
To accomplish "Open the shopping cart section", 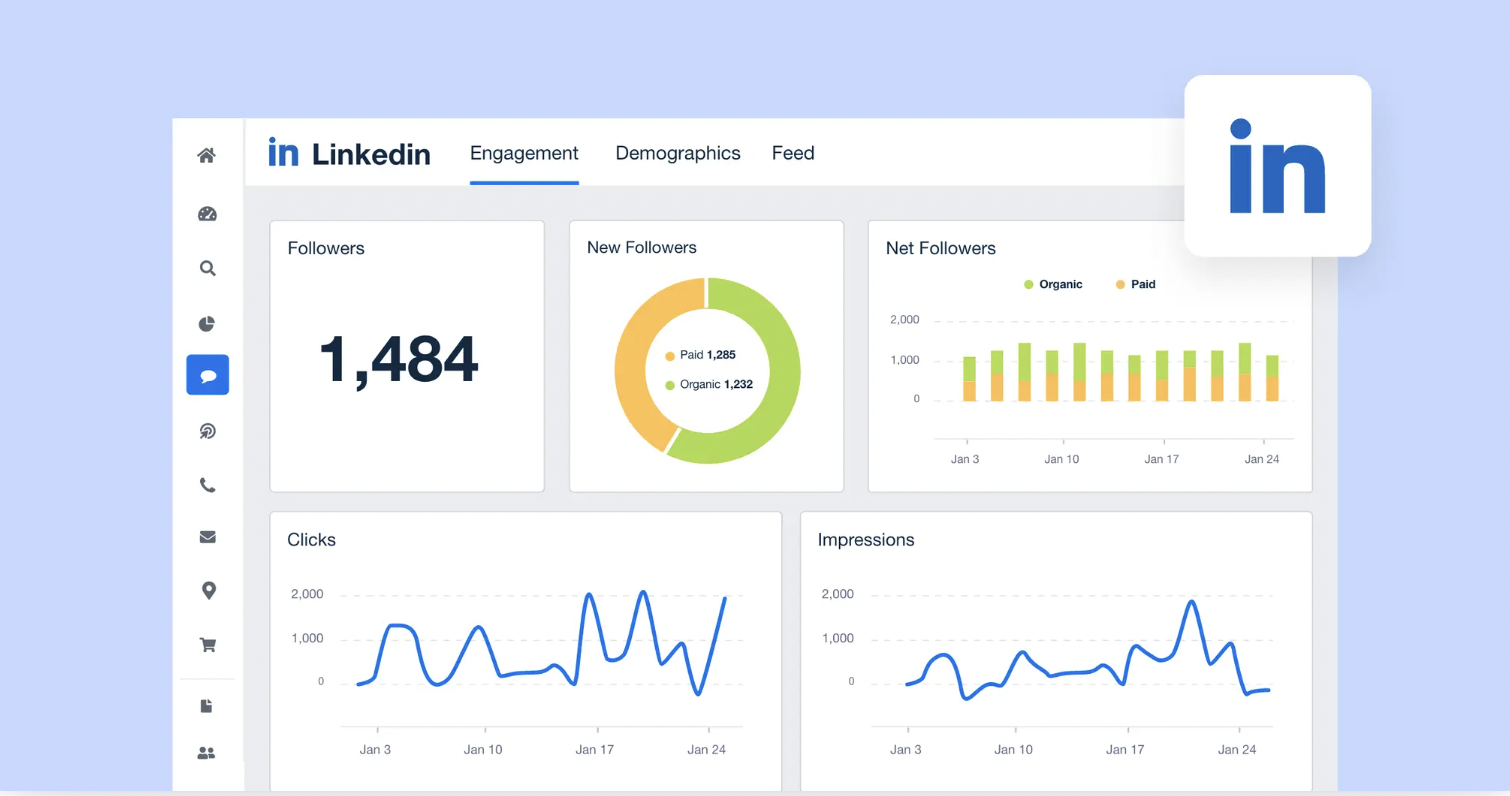I will (207, 644).
